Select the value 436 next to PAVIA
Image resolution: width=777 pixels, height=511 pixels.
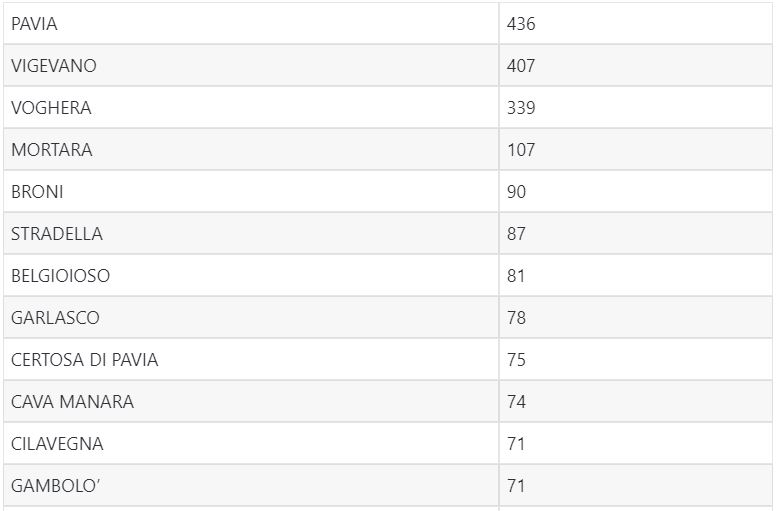tap(521, 24)
